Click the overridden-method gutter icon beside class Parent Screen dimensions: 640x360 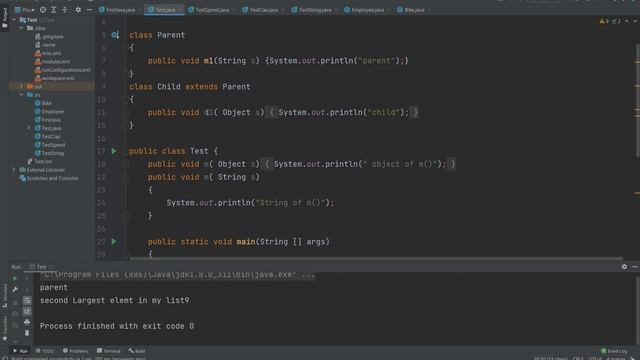115,35
